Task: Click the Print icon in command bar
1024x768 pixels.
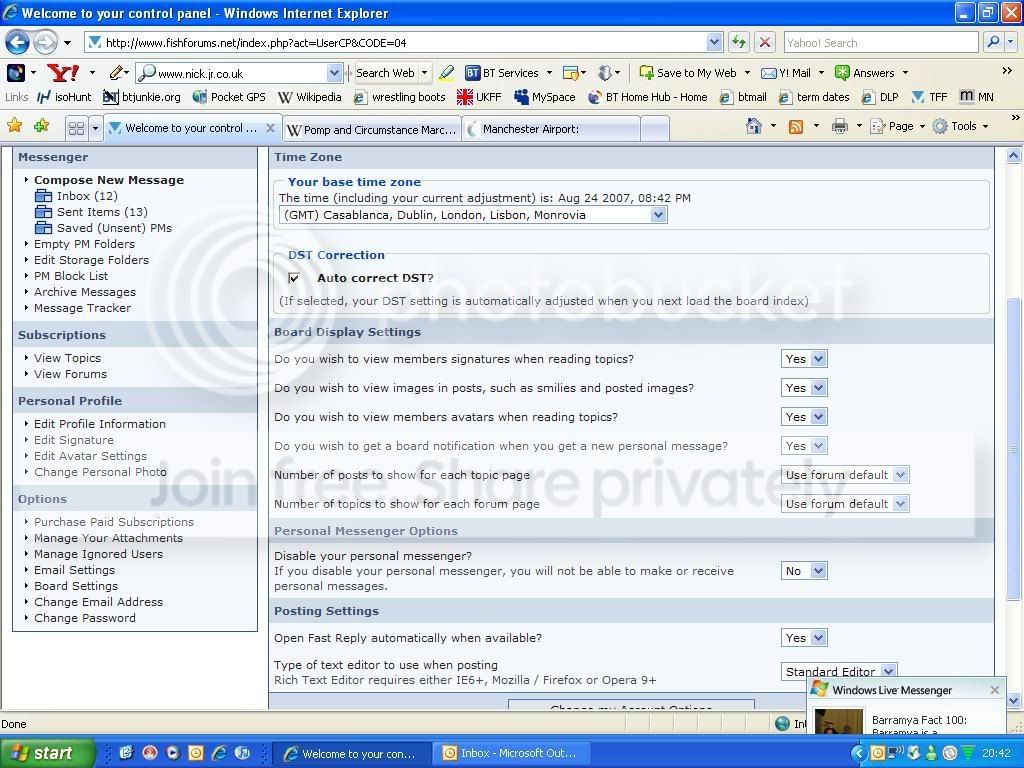Action: [840, 126]
